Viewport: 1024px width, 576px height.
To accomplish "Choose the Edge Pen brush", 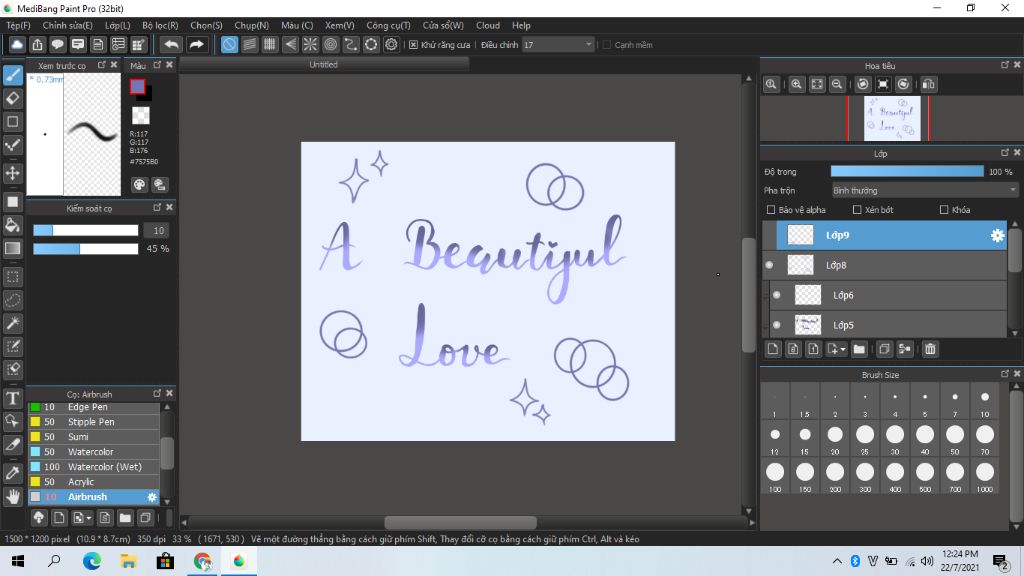I will (94, 407).
